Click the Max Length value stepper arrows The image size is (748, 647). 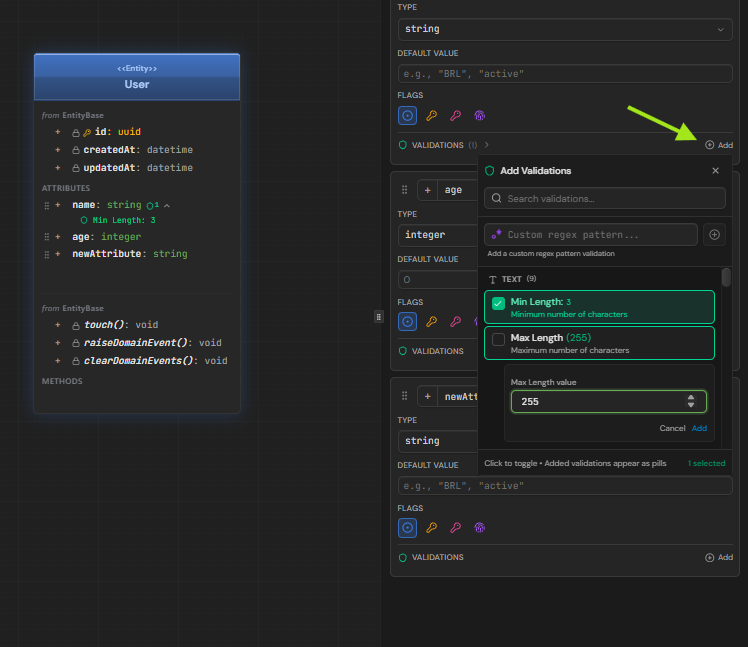691,401
